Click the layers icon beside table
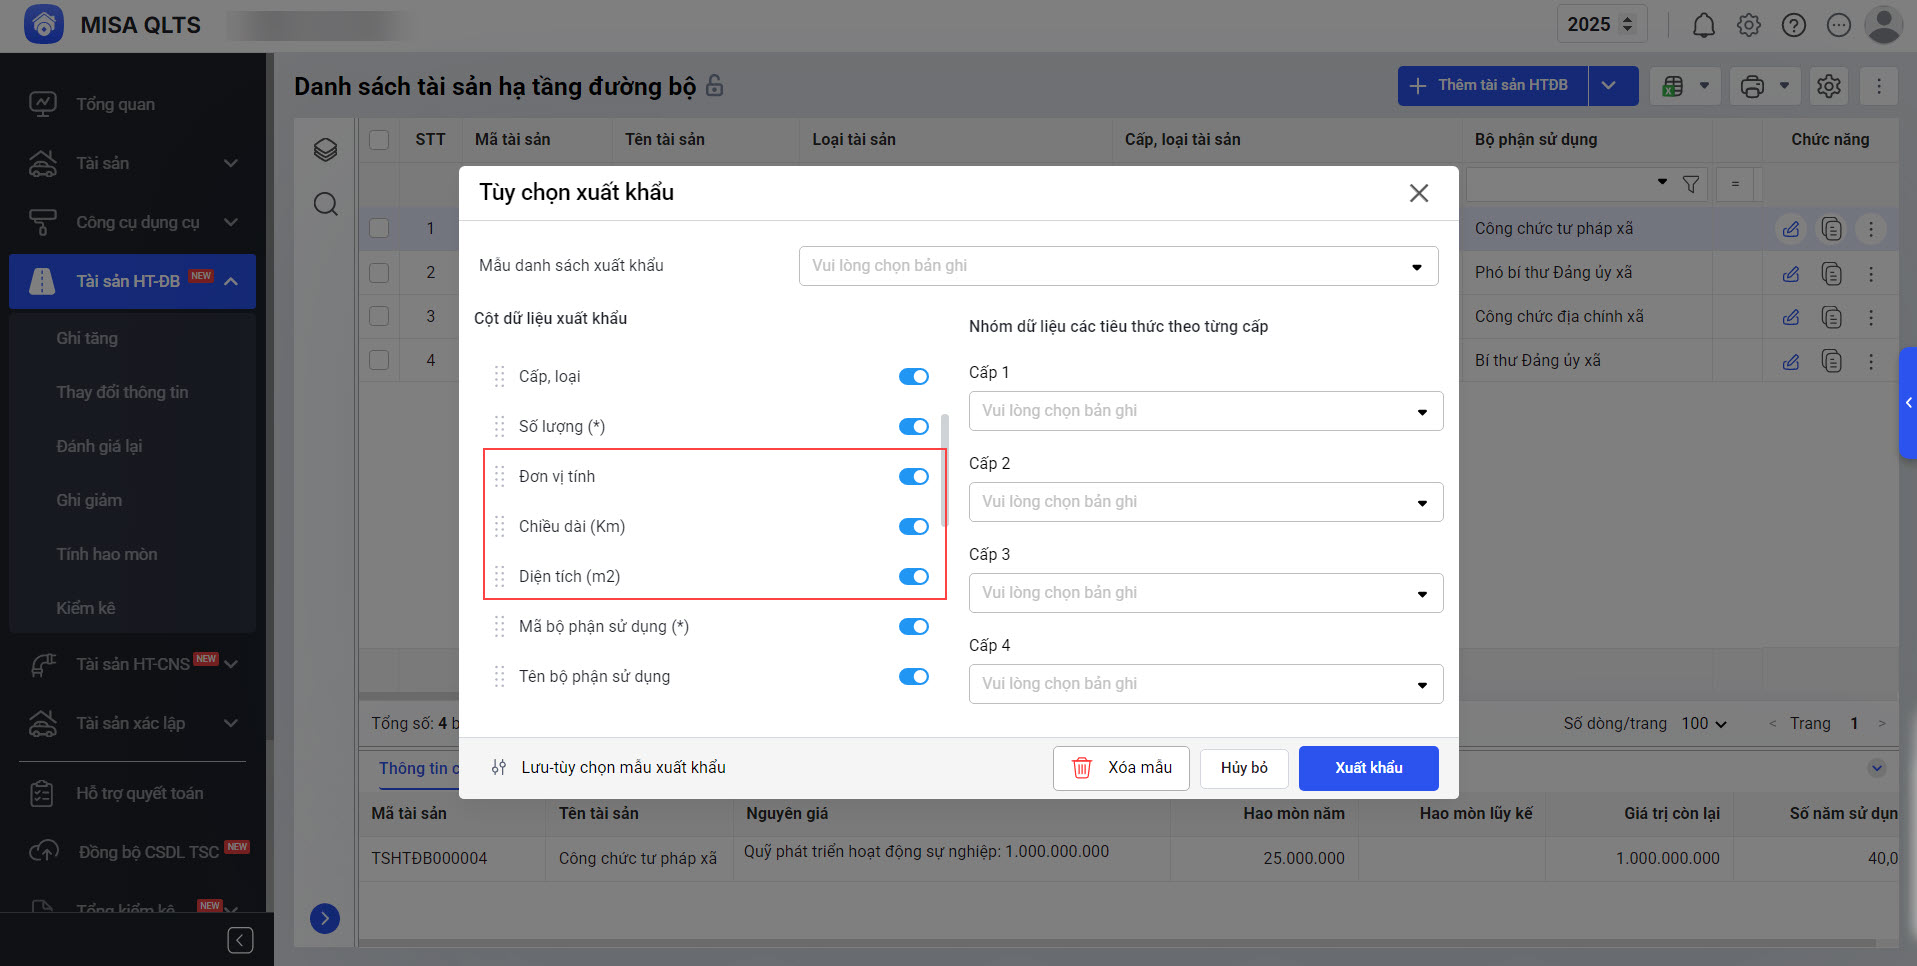Screen dimensions: 1917x966 tap(325, 150)
